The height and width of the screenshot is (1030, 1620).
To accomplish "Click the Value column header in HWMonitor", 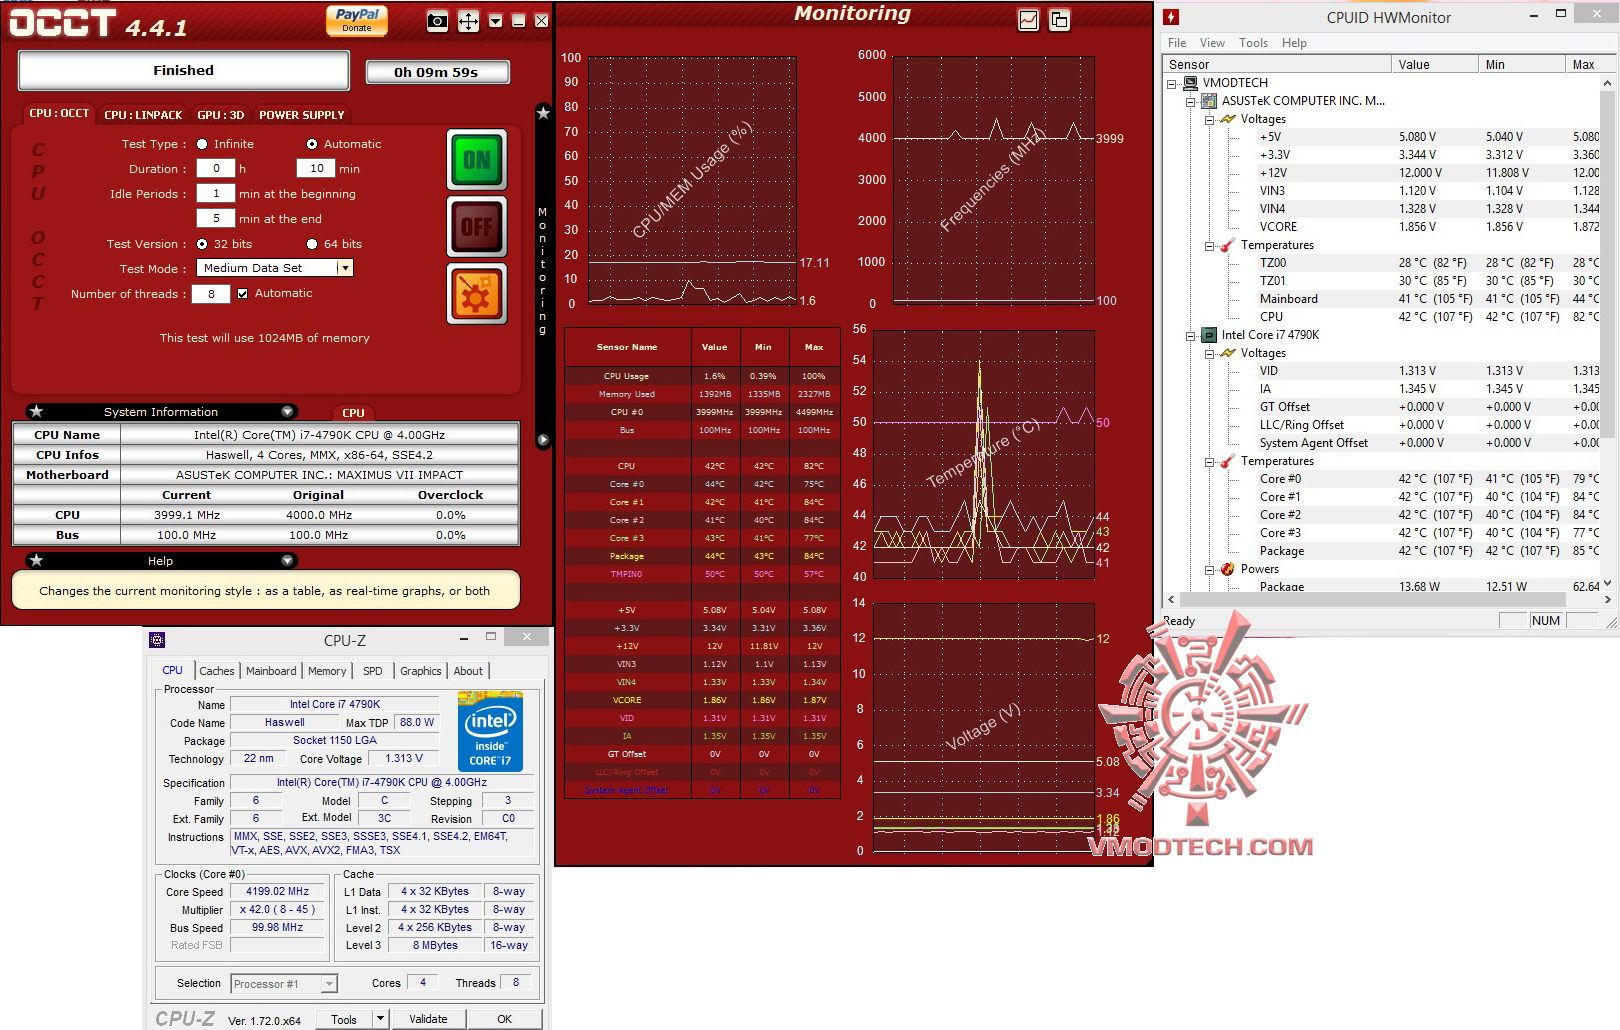I will tap(1434, 65).
